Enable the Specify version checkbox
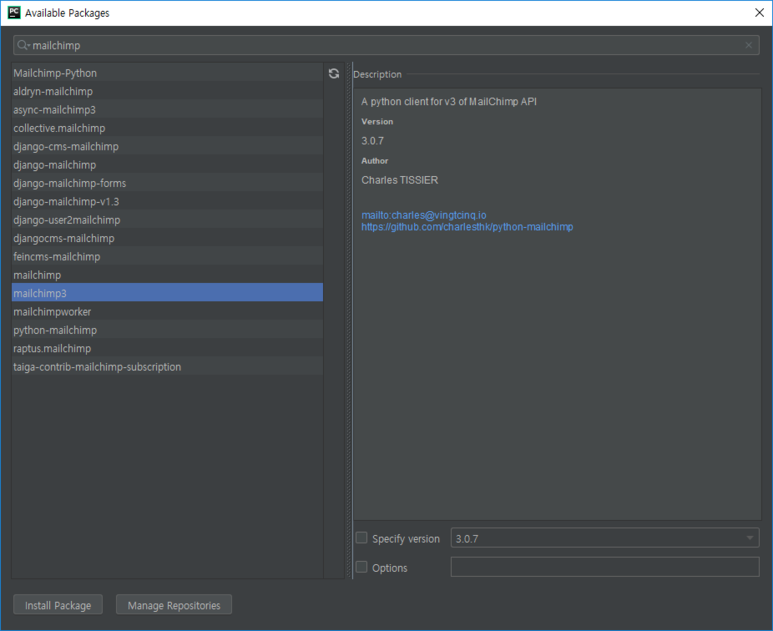 click(x=361, y=538)
